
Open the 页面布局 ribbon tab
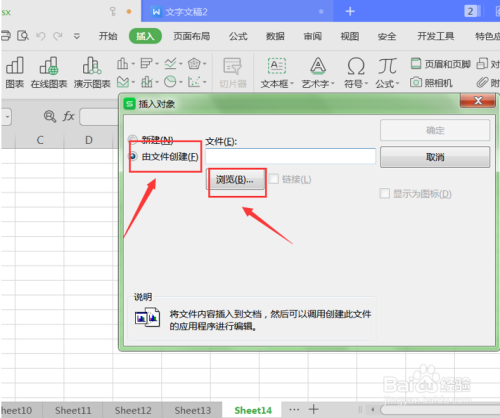click(192, 36)
